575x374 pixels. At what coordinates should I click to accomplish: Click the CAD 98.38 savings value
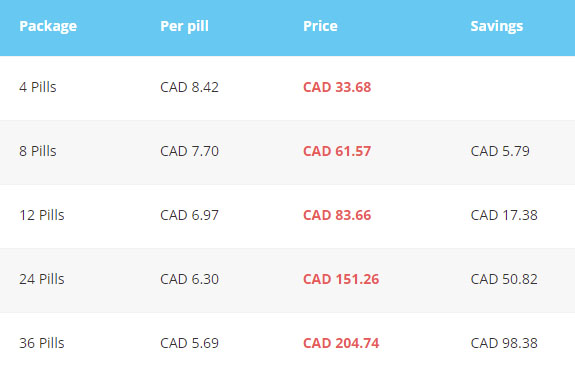click(504, 343)
